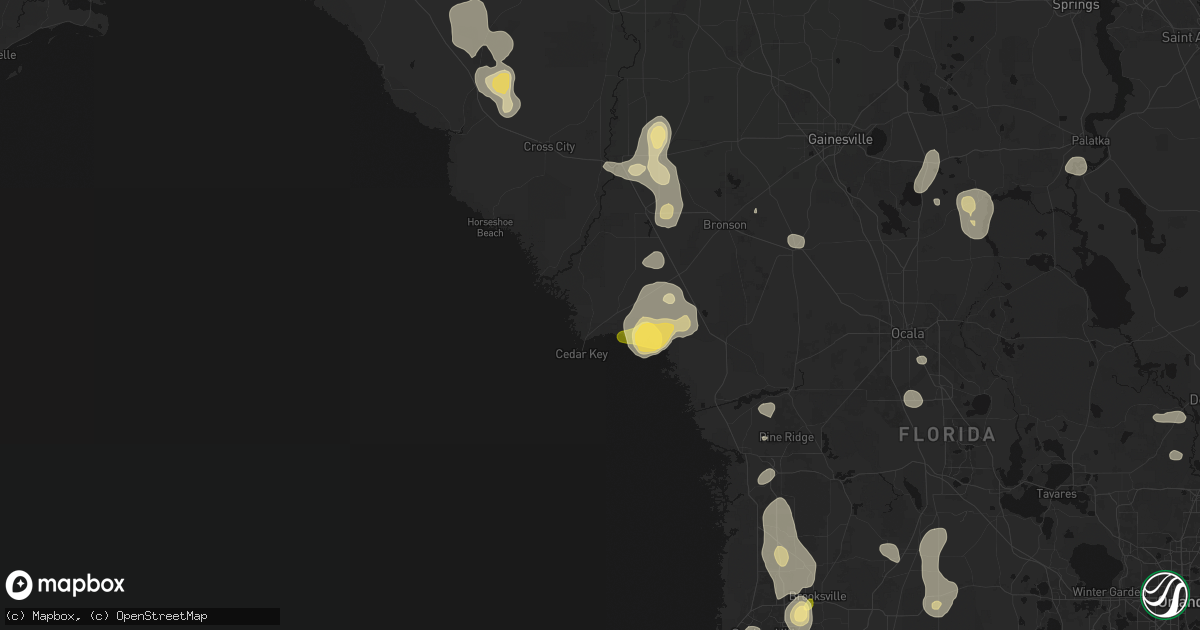
Task: Click the Pine Ridge label
Action: pyautogui.click(x=786, y=437)
